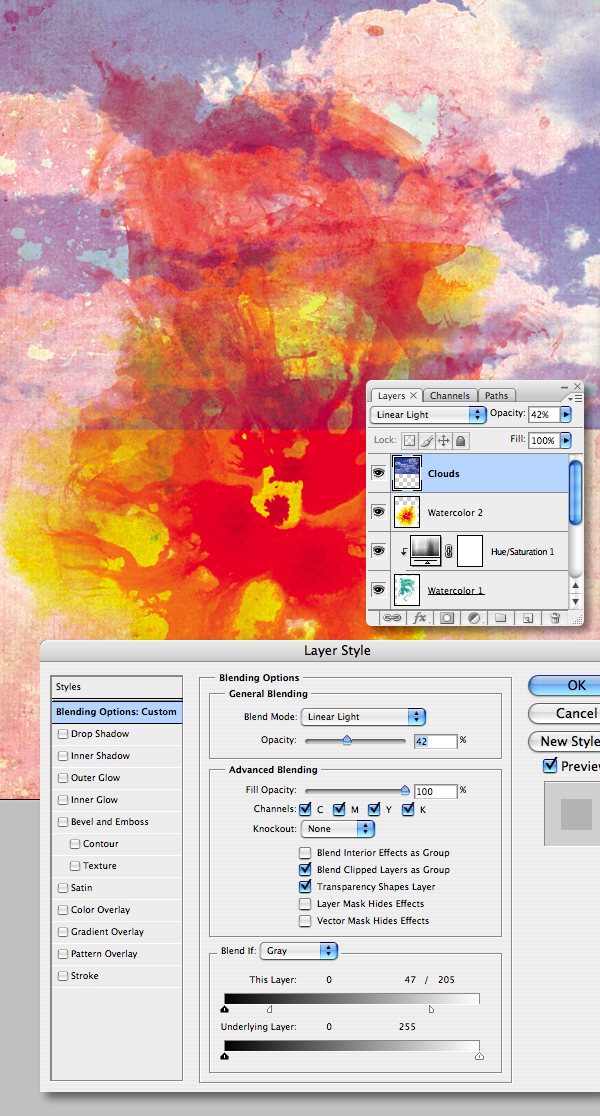Toggle lock transparent pixels icon
Screen dimensions: 600x1116
409,441
